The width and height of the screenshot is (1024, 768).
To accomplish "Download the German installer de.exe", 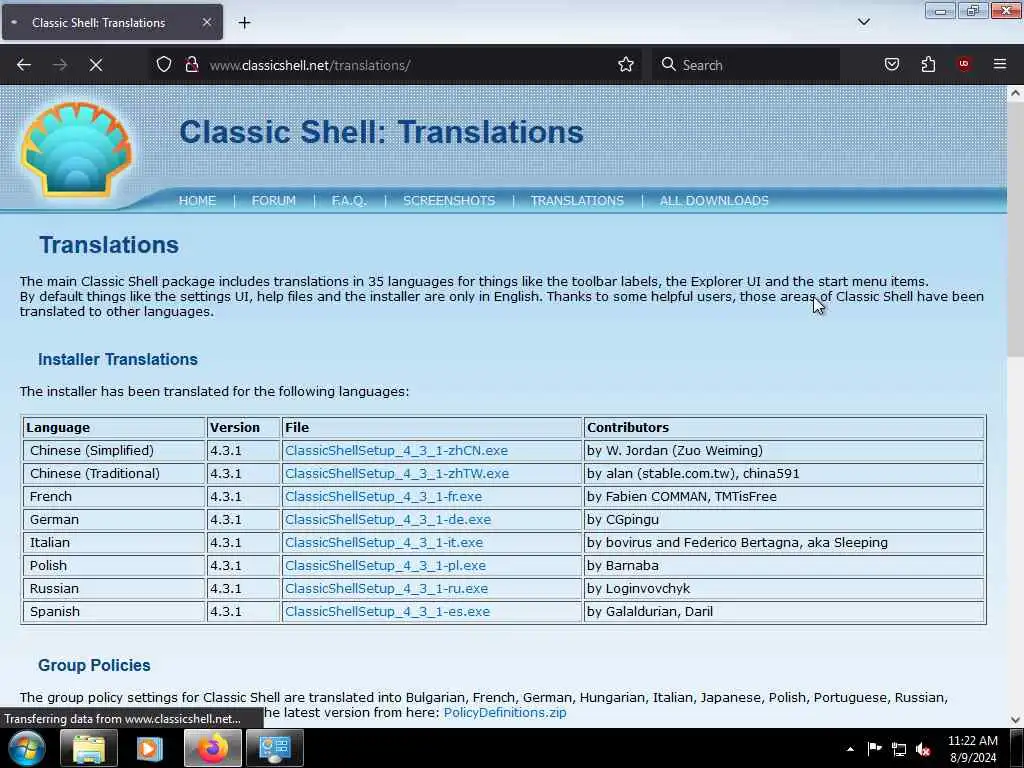I will (x=388, y=519).
